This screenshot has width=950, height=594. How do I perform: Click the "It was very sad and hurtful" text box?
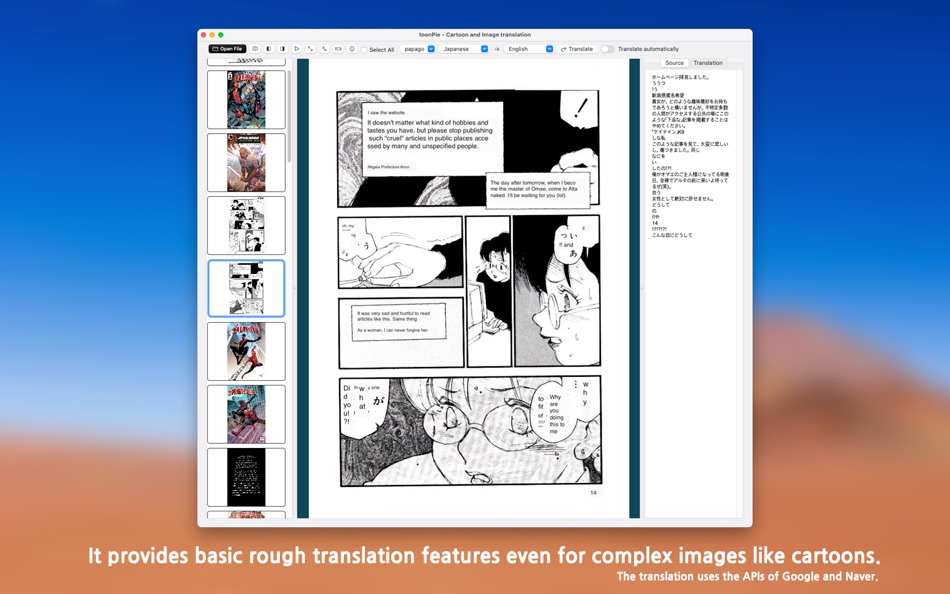(399, 322)
